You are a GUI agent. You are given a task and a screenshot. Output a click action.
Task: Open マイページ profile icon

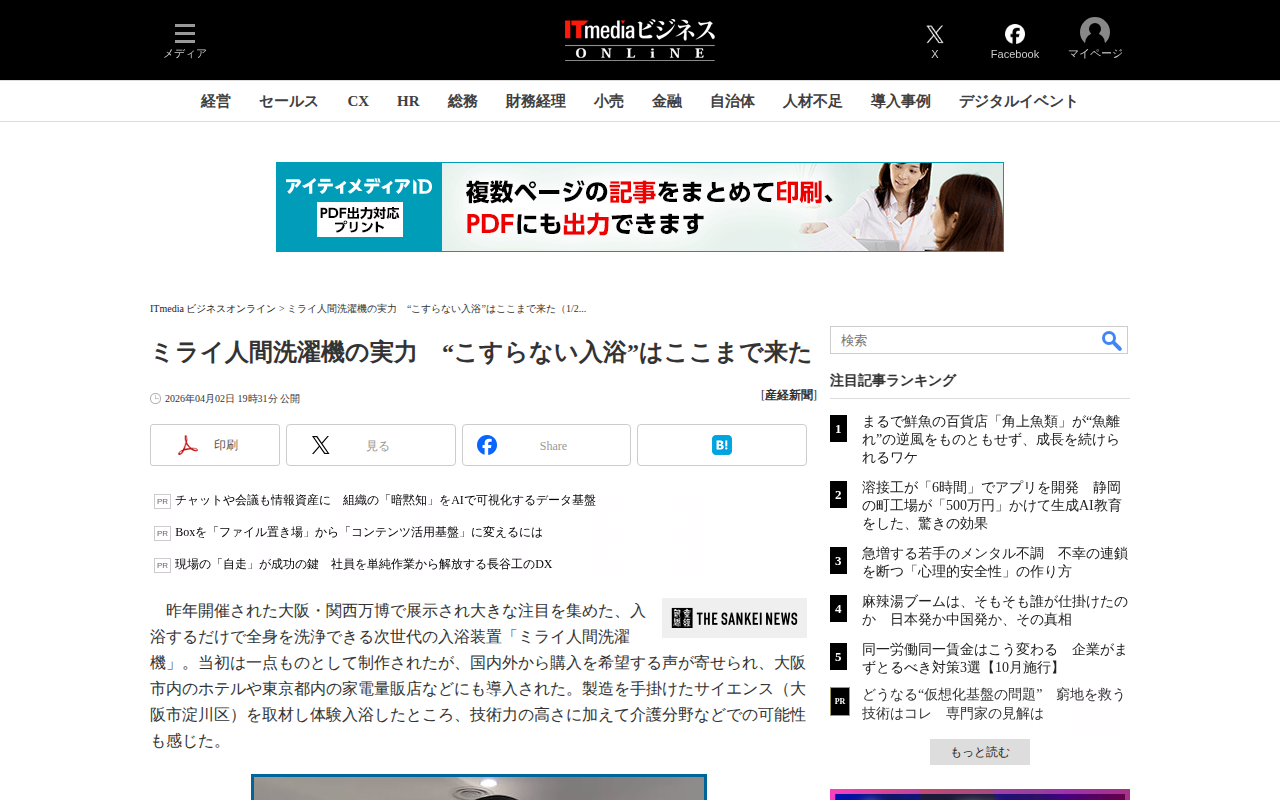point(1095,39)
